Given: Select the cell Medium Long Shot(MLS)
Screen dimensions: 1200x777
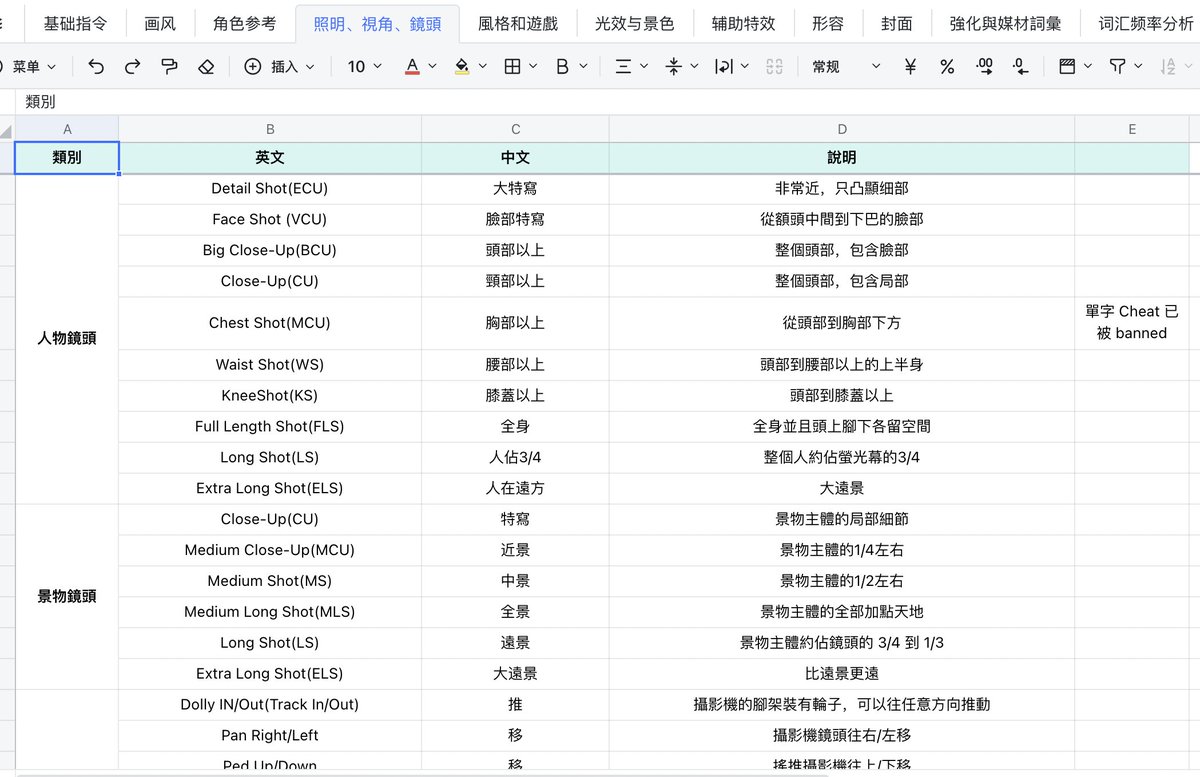Looking at the screenshot, I should click(x=270, y=612).
